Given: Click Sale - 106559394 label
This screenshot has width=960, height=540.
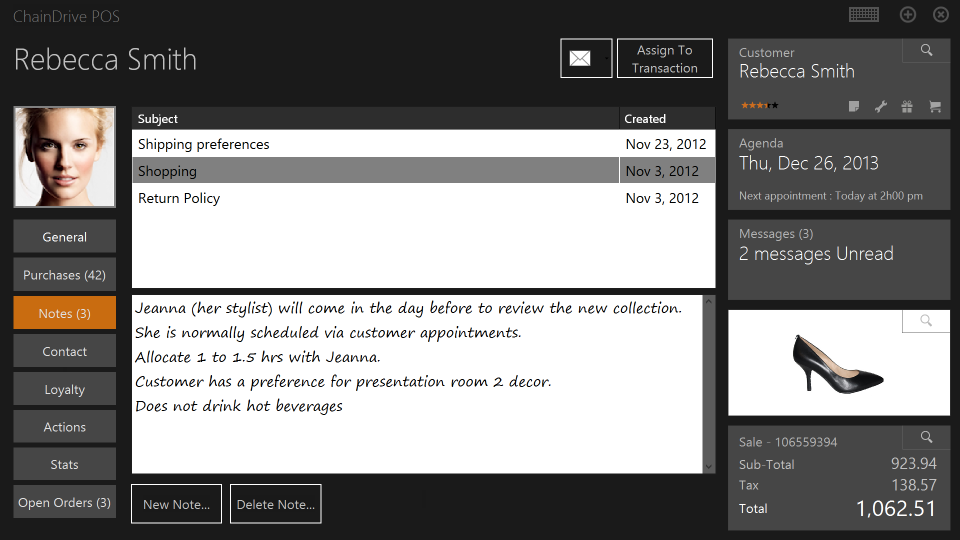Looking at the screenshot, I should [x=787, y=442].
